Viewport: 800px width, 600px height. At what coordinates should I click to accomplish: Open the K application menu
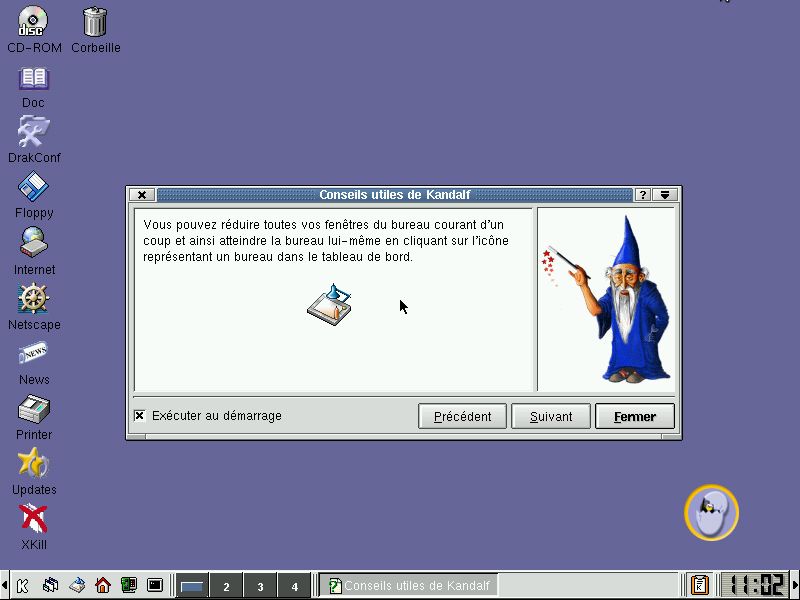click(x=20, y=585)
